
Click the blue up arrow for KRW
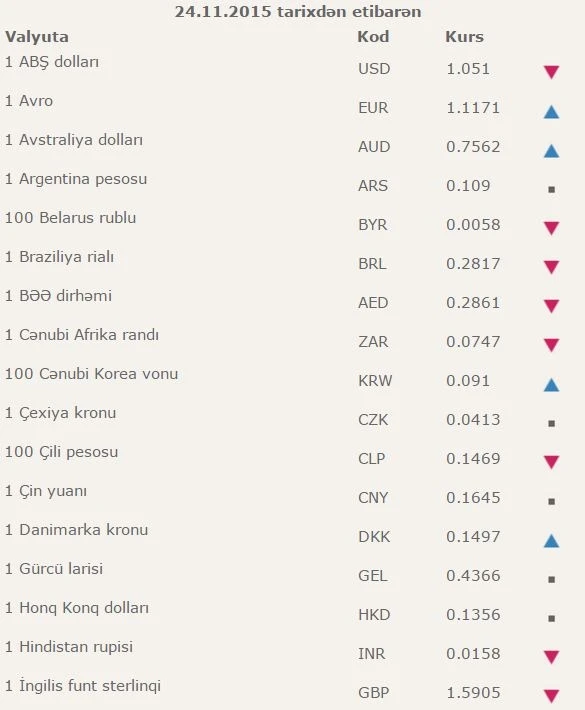tap(551, 385)
